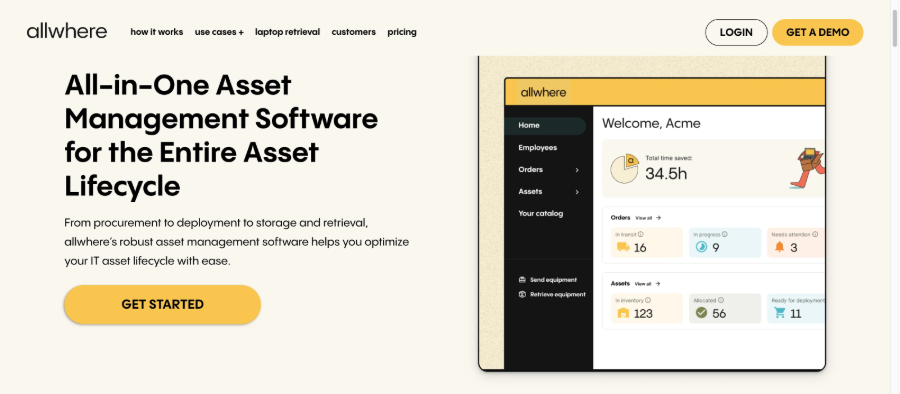Open the how it works page

(157, 32)
